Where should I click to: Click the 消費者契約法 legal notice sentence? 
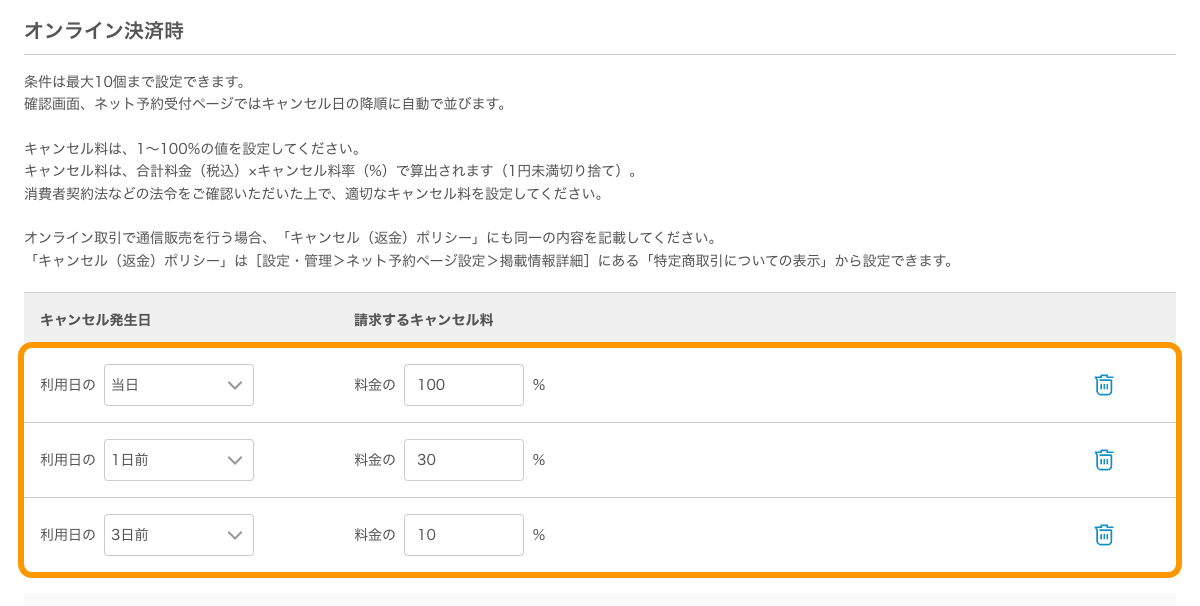coord(327,194)
